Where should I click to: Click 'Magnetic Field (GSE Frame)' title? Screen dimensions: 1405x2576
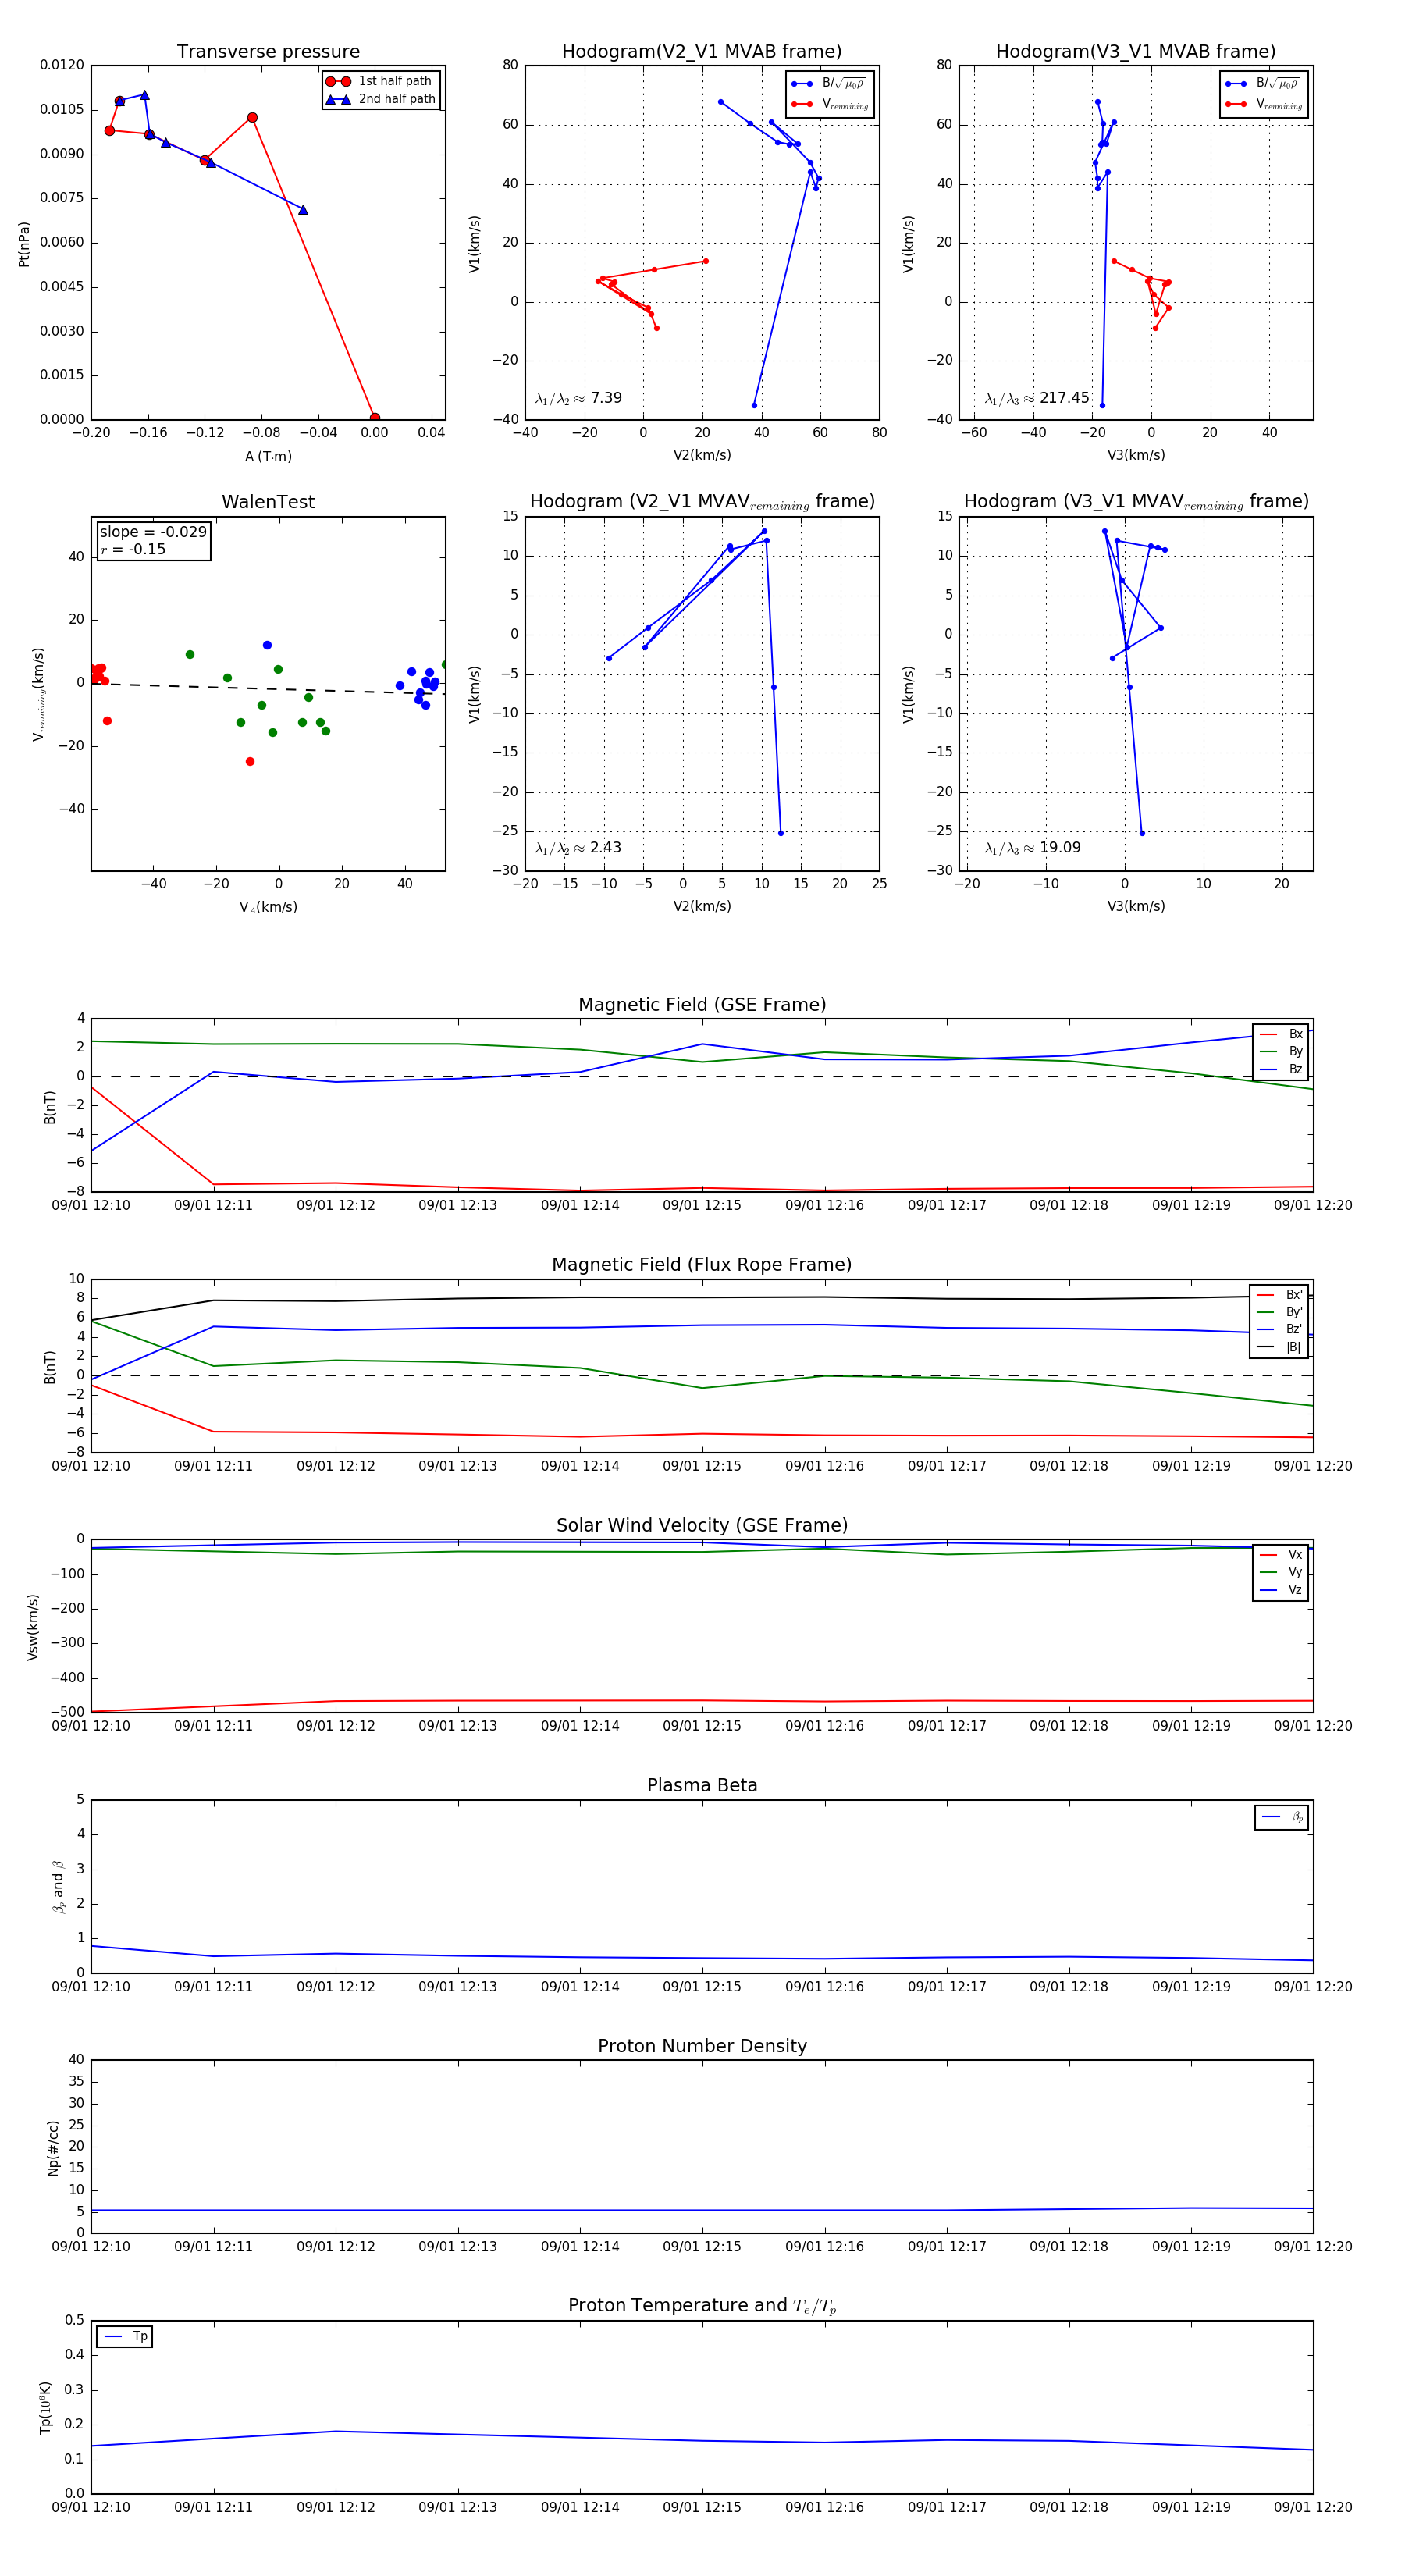[702, 1005]
